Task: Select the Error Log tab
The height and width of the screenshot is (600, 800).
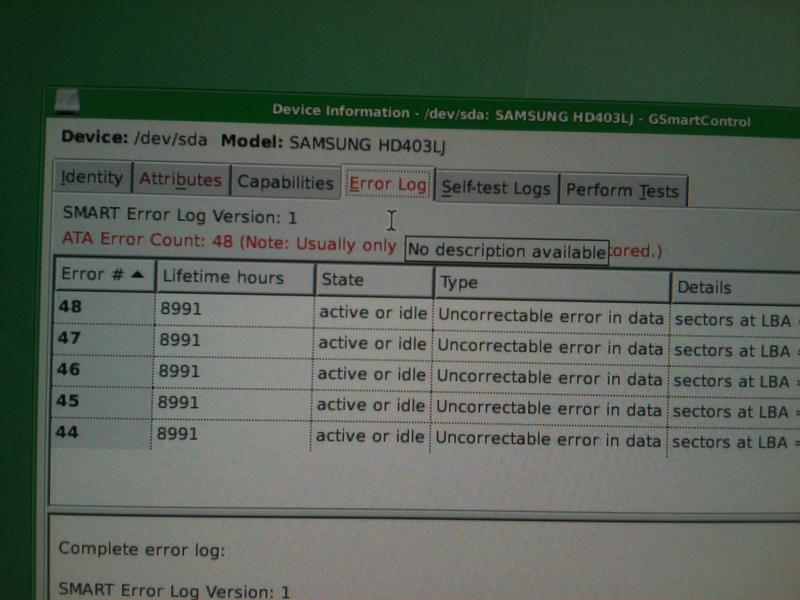Action: click(x=388, y=184)
